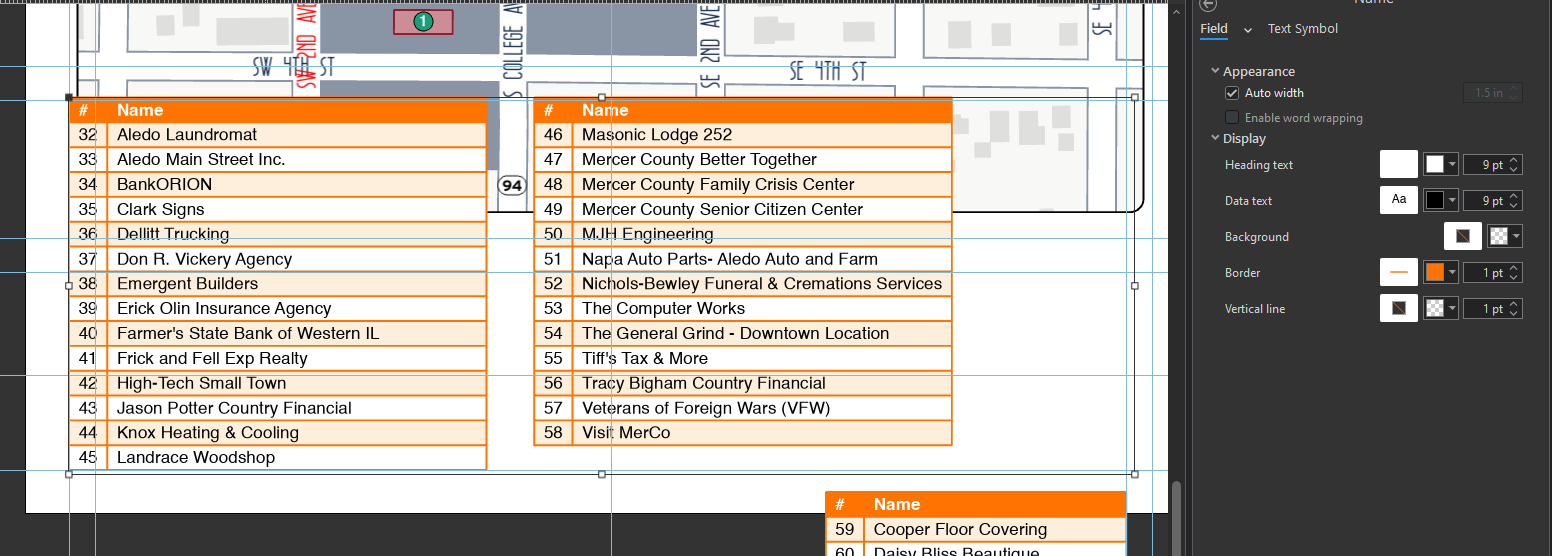1552x556 pixels.
Task: Click row number 46 cell
Action: pos(553,134)
